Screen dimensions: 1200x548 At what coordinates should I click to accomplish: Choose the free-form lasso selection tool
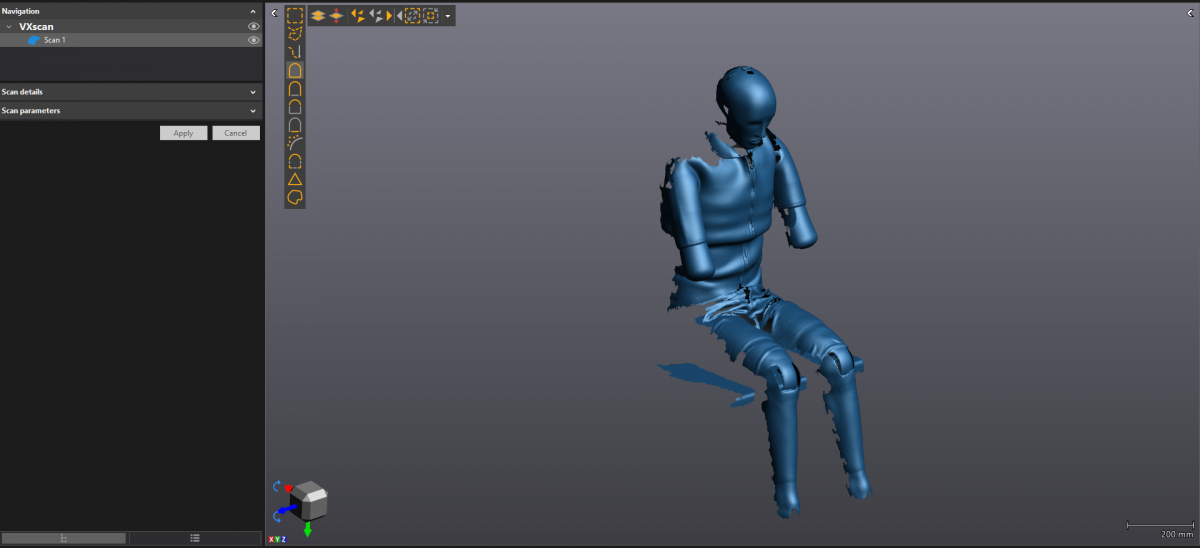[295, 33]
